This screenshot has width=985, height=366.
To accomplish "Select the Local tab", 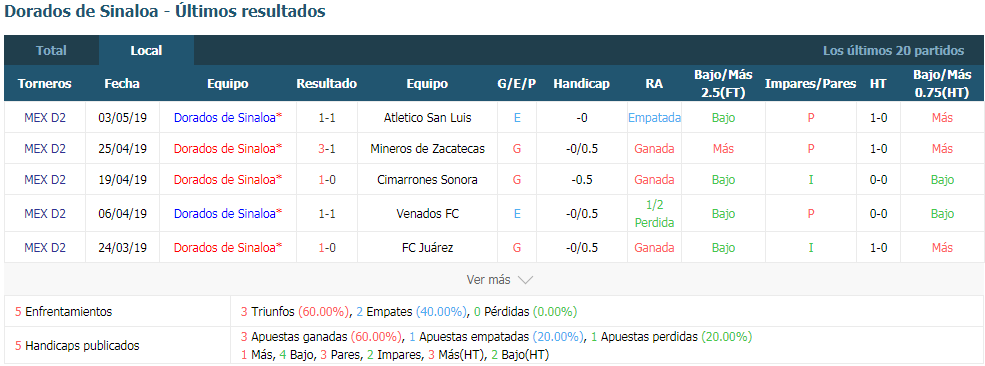I will pyautogui.click(x=146, y=51).
